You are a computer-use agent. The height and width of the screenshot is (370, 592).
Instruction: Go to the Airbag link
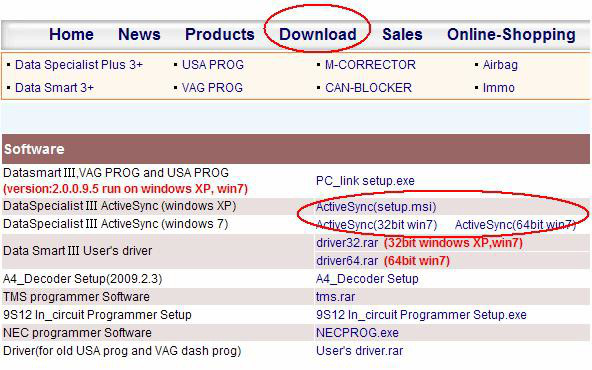tap(500, 65)
